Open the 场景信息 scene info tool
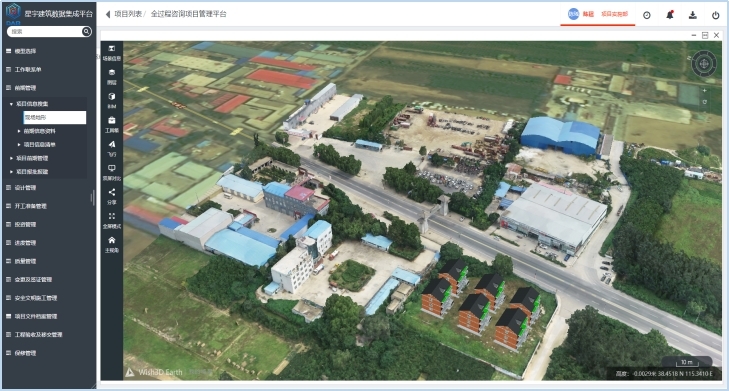 112,52
